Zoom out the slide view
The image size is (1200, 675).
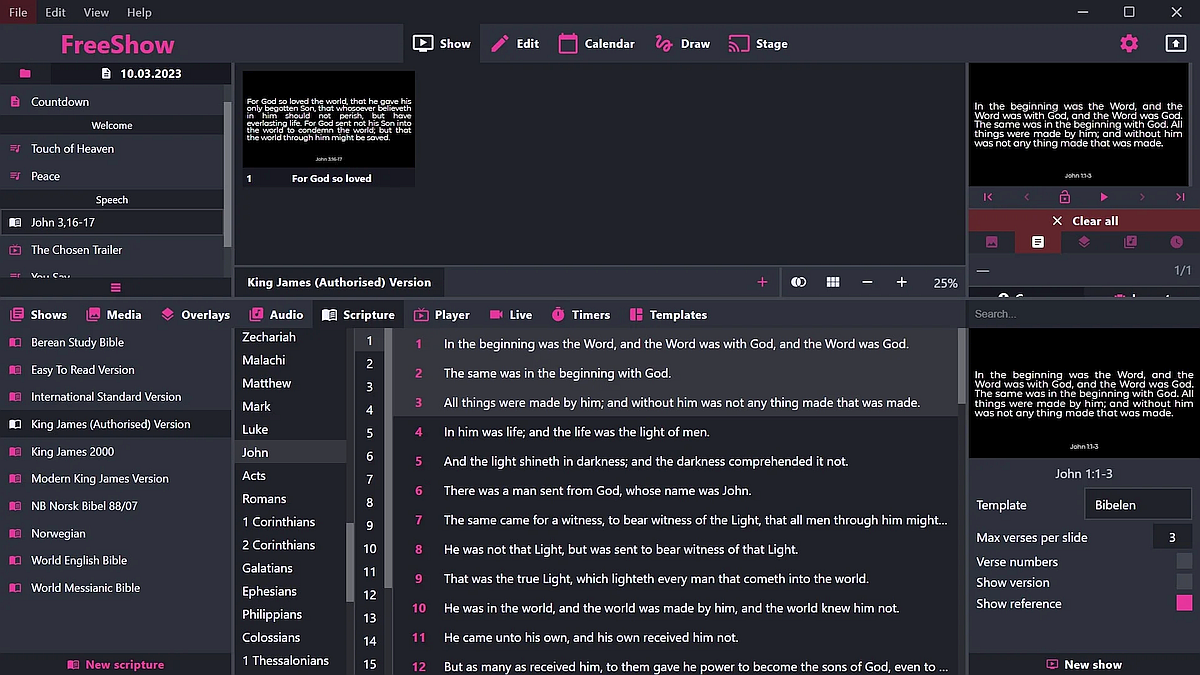point(867,282)
